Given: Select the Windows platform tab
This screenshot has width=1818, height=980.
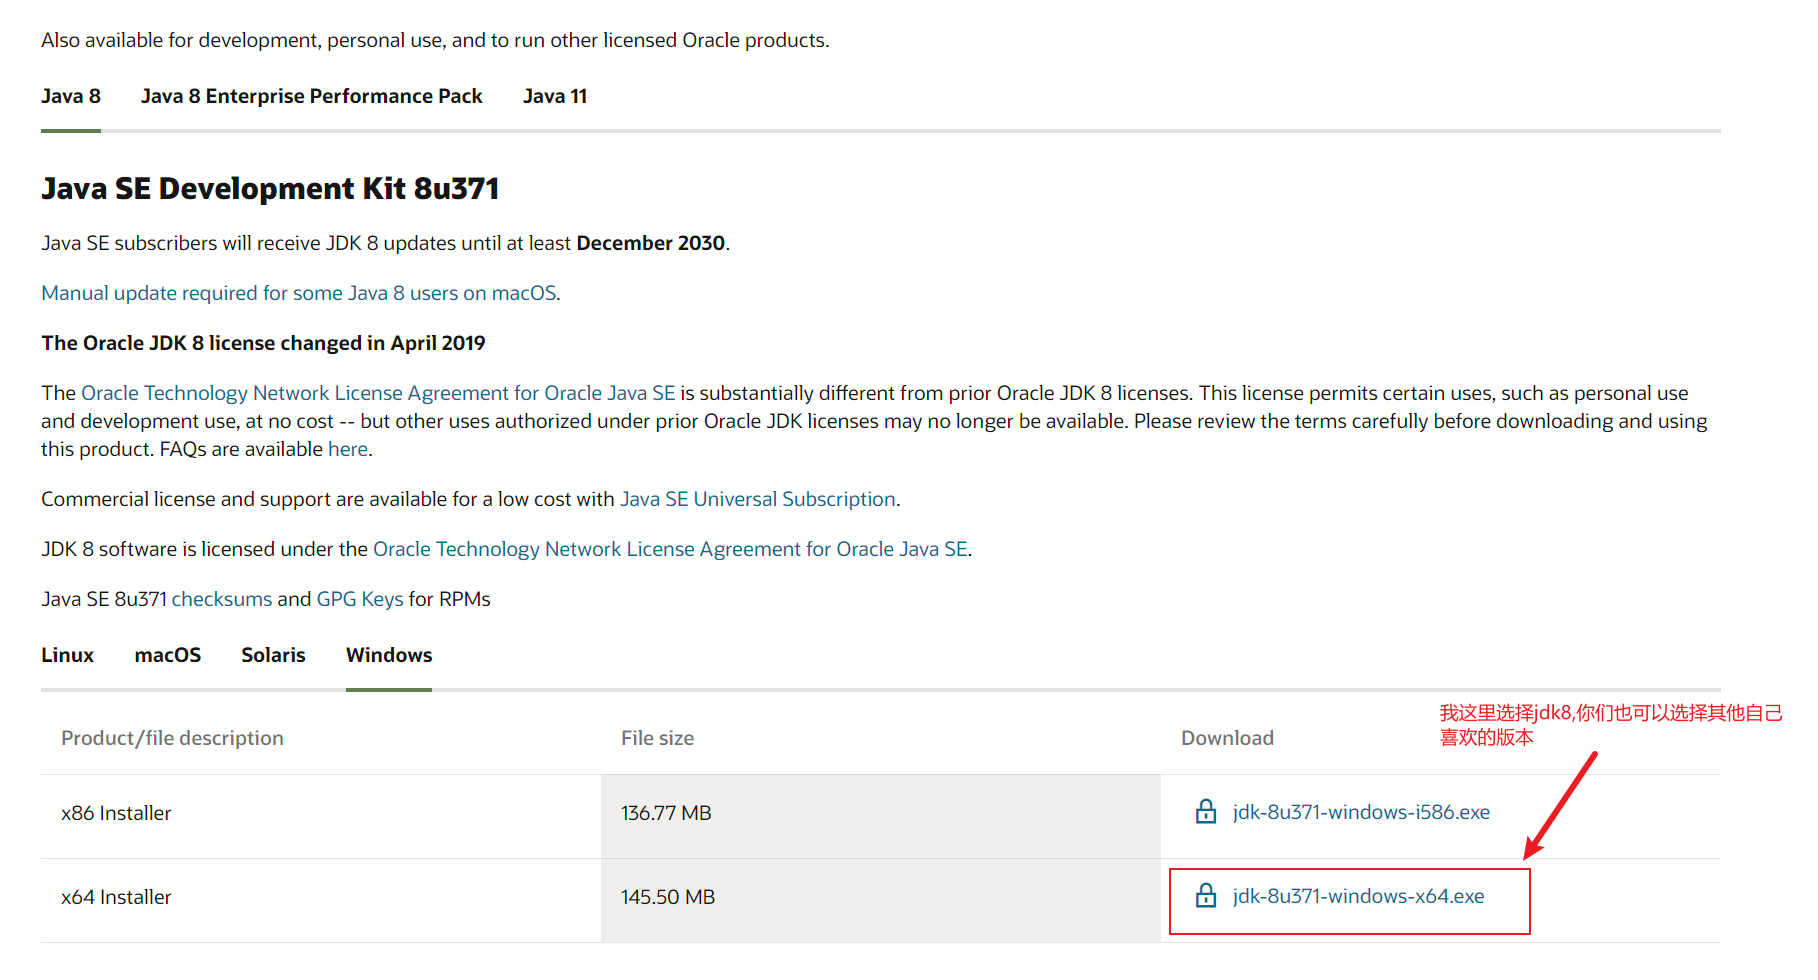Looking at the screenshot, I should pyautogui.click(x=389, y=656).
